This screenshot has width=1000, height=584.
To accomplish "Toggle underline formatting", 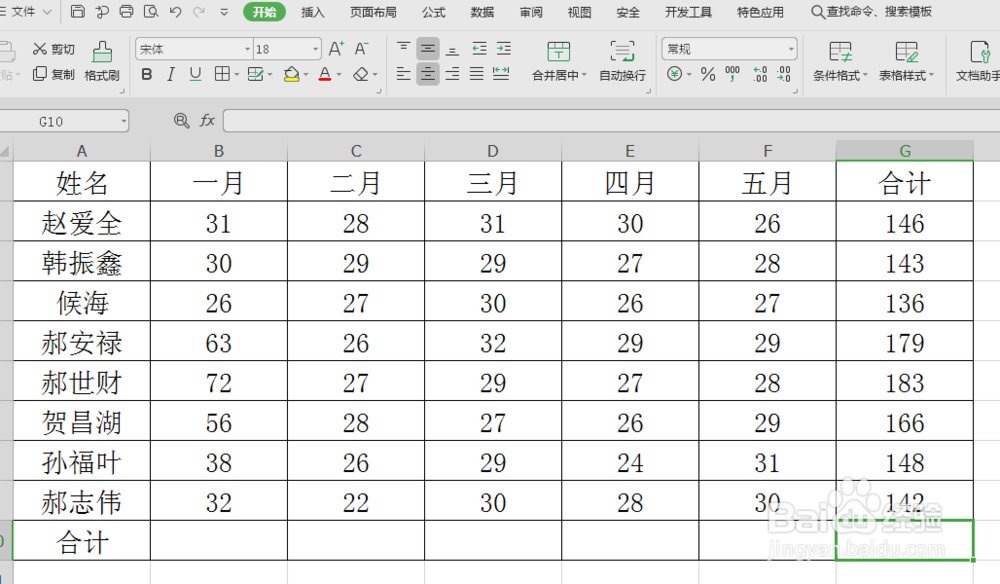I will point(195,75).
